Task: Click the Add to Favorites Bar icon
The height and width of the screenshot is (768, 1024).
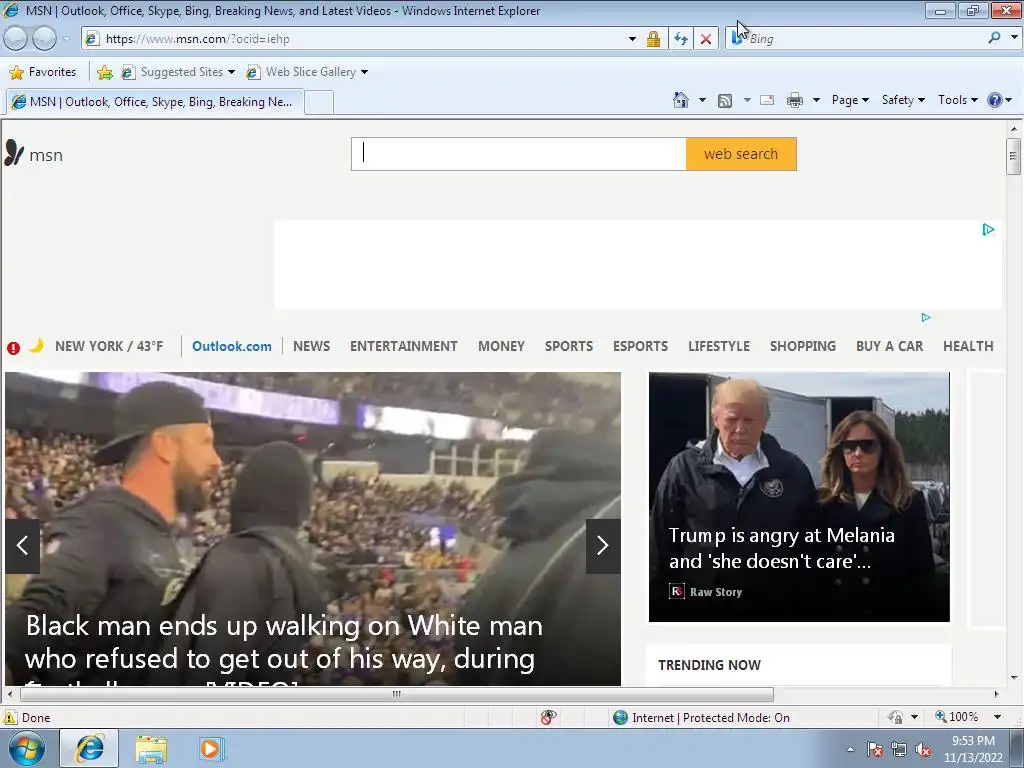Action: point(104,72)
